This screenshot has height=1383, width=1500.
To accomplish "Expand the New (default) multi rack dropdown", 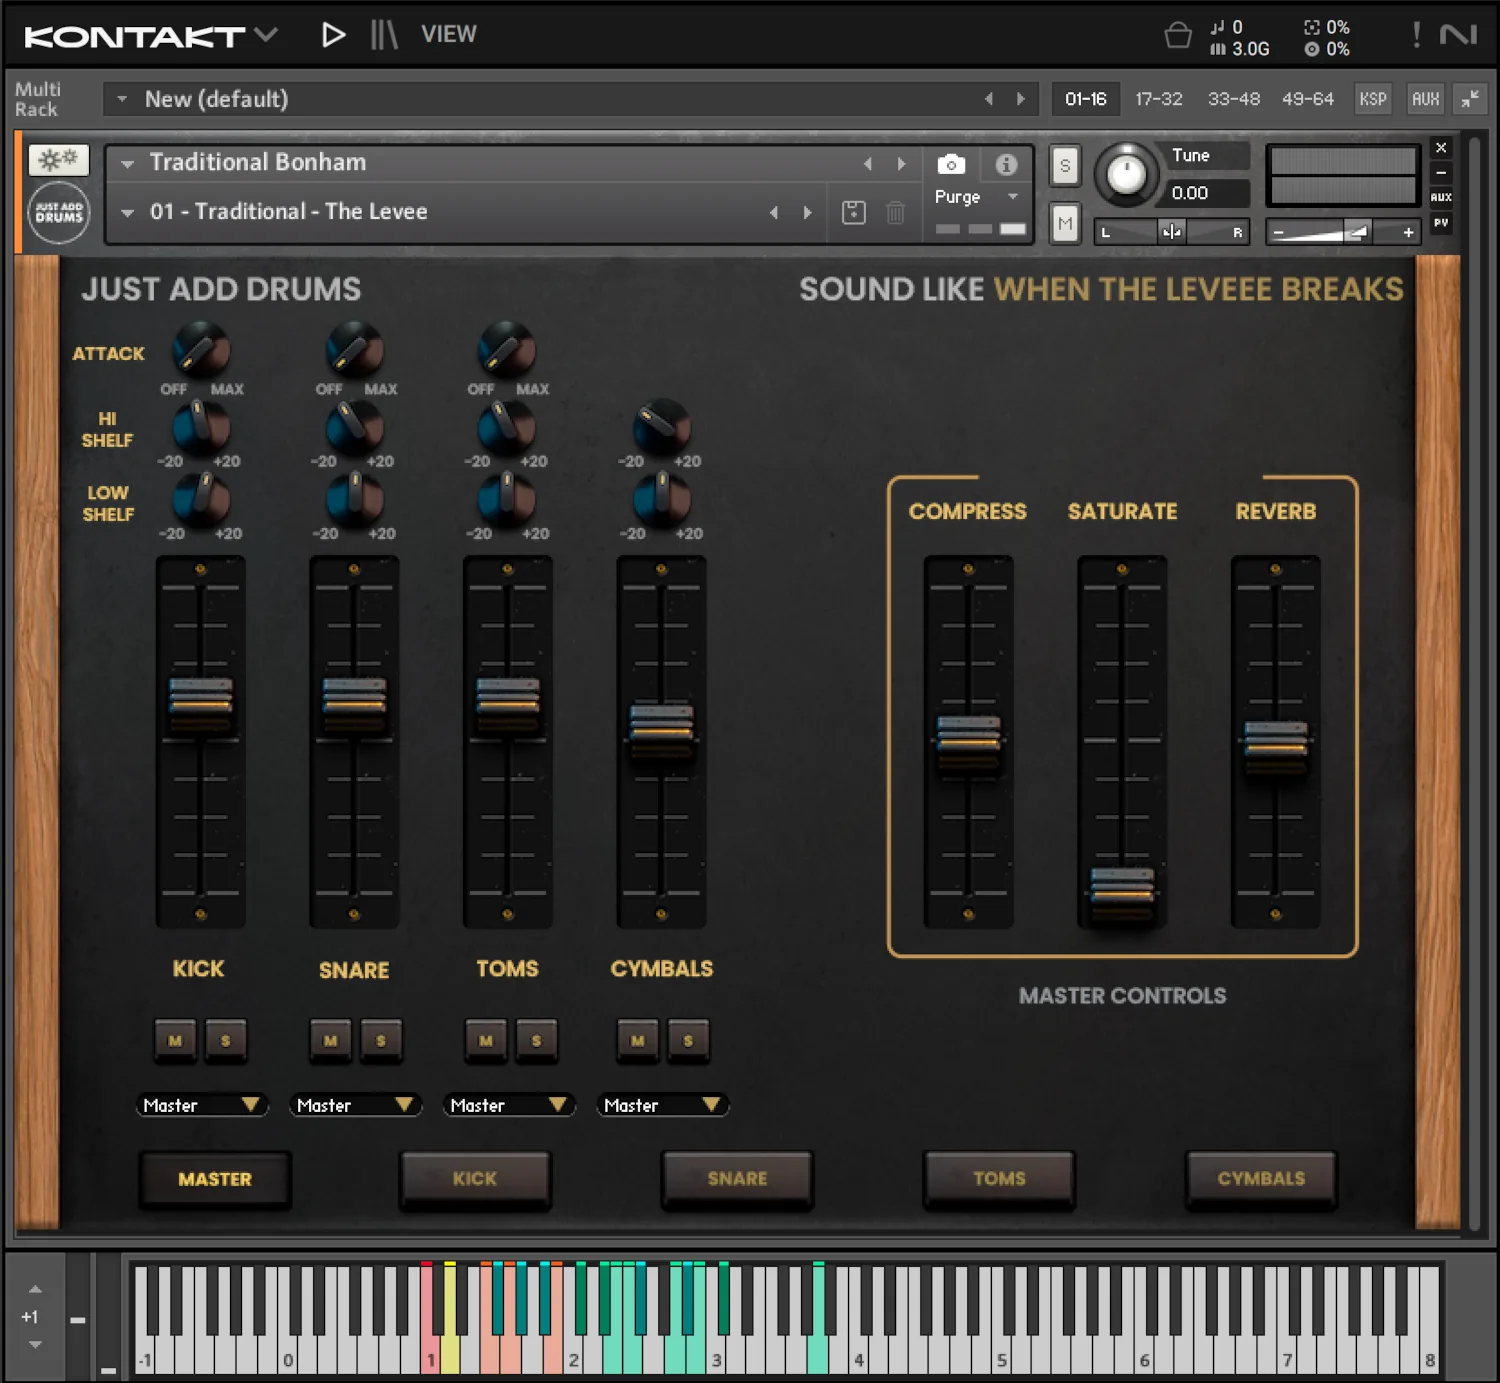I will 122,99.
